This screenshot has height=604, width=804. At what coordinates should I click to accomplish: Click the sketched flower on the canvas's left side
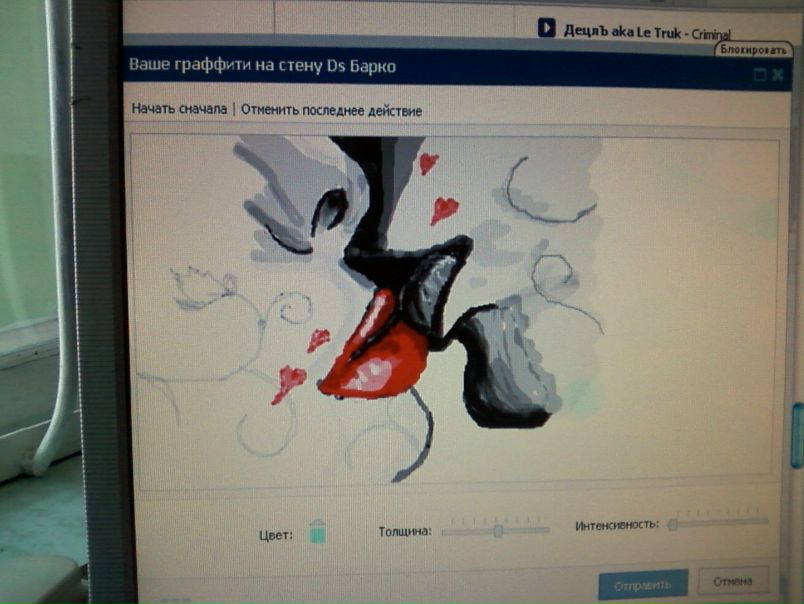pyautogui.click(x=200, y=287)
